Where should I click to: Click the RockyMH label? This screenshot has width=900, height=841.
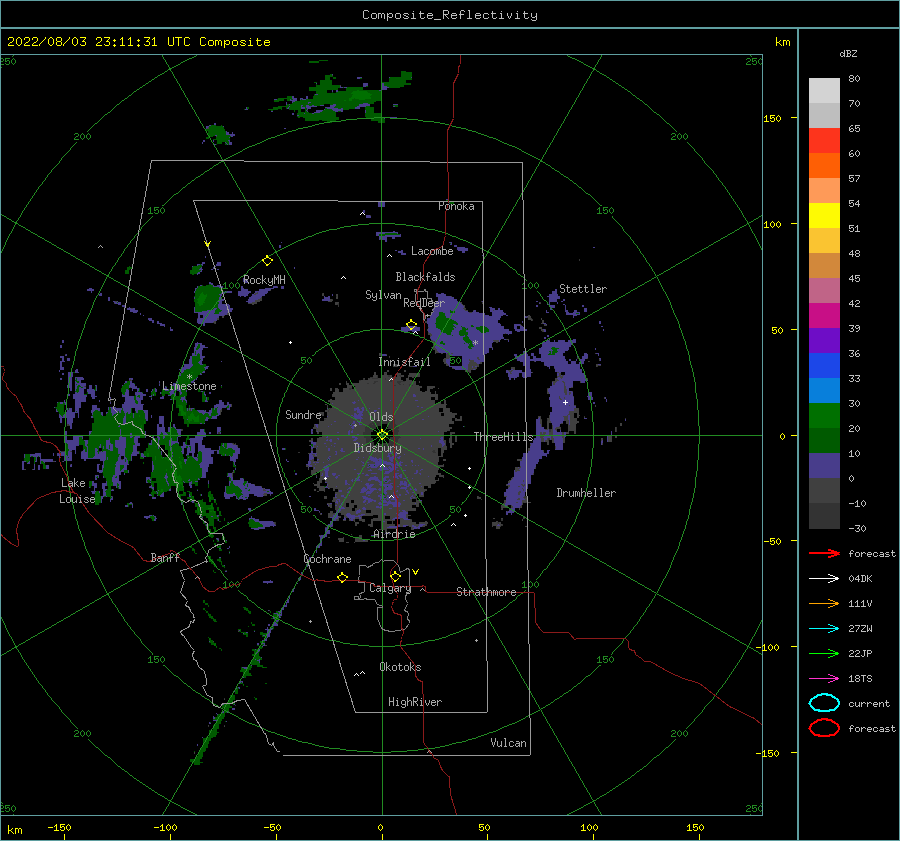[x=264, y=280]
